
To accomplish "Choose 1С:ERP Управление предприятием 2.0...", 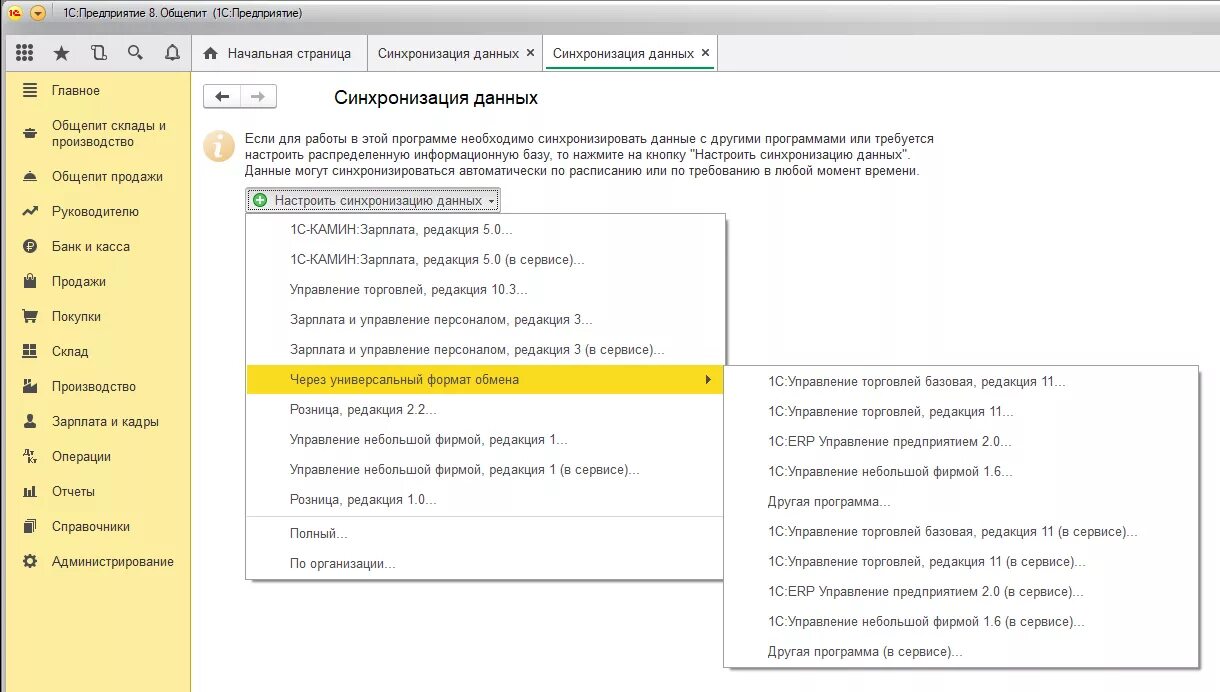I will (x=960, y=441).
